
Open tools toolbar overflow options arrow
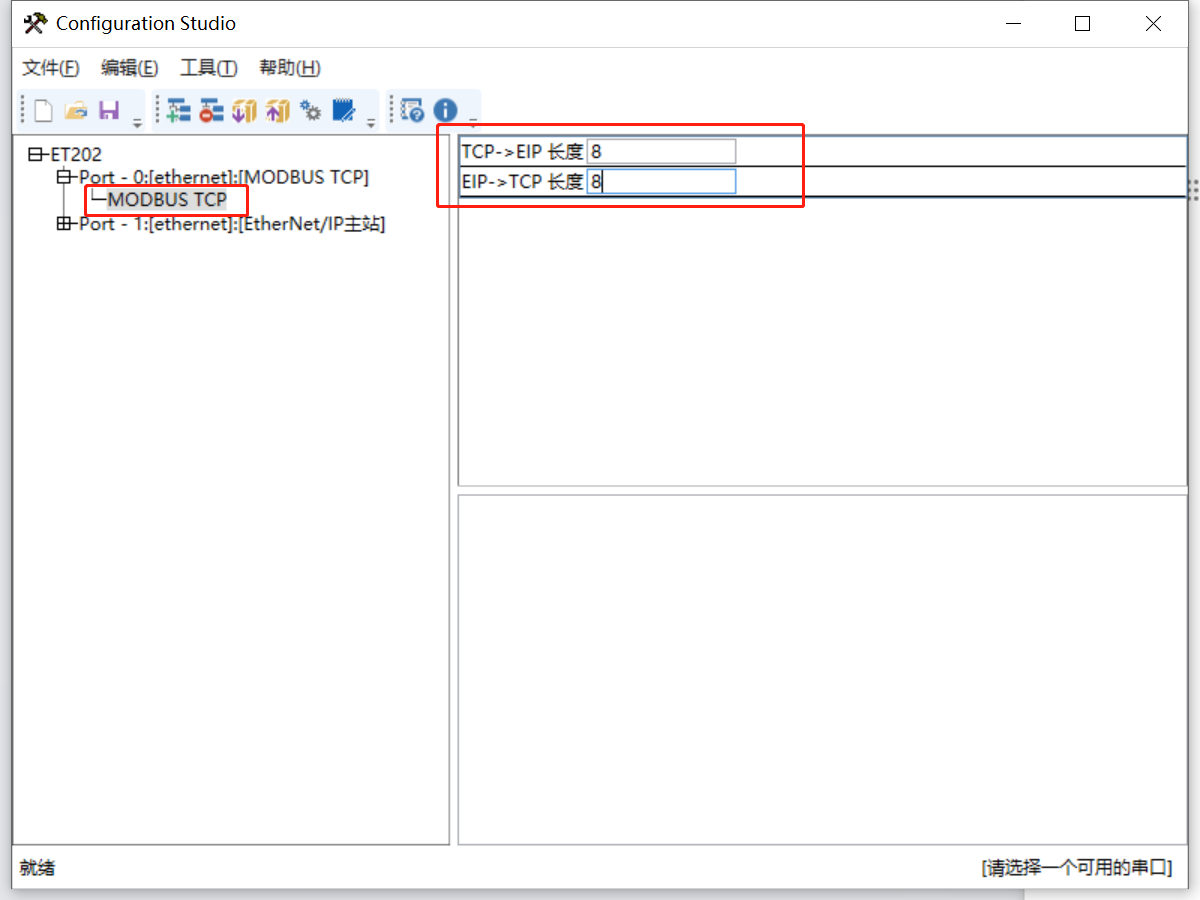tap(371, 122)
